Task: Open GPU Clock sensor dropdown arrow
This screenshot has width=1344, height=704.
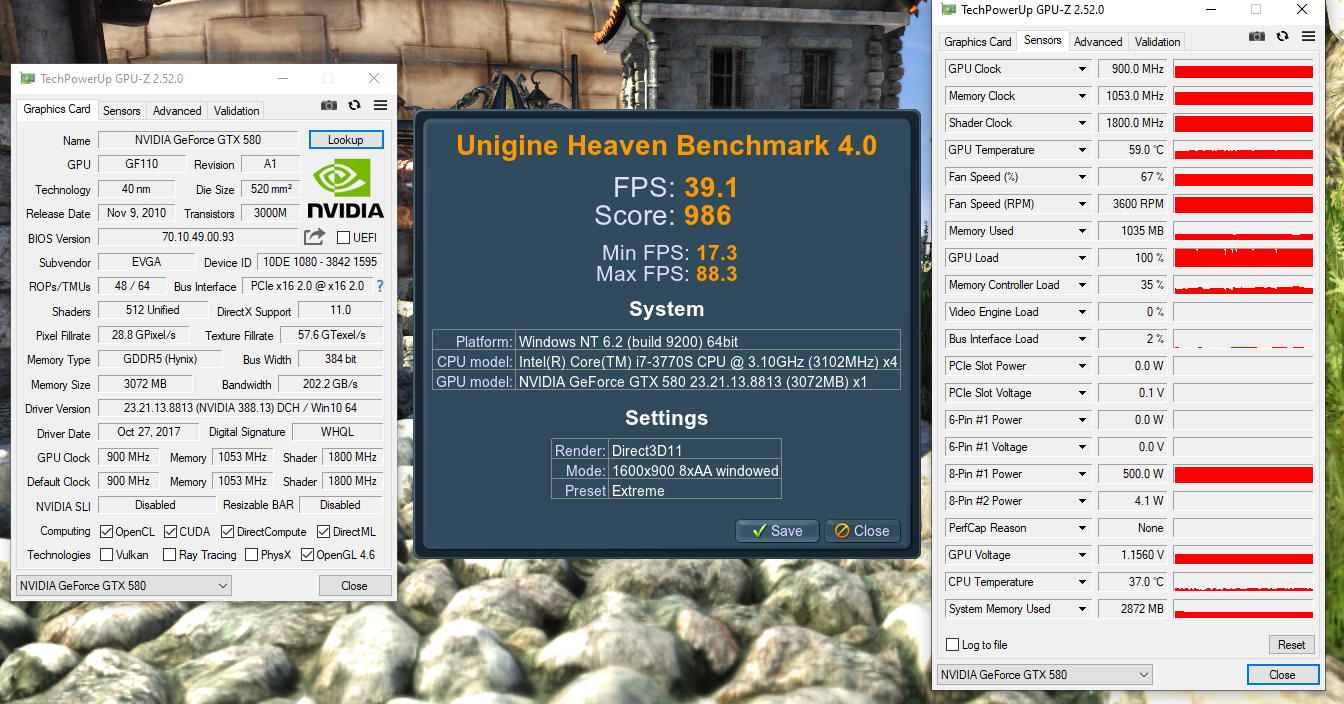Action: click(1082, 69)
